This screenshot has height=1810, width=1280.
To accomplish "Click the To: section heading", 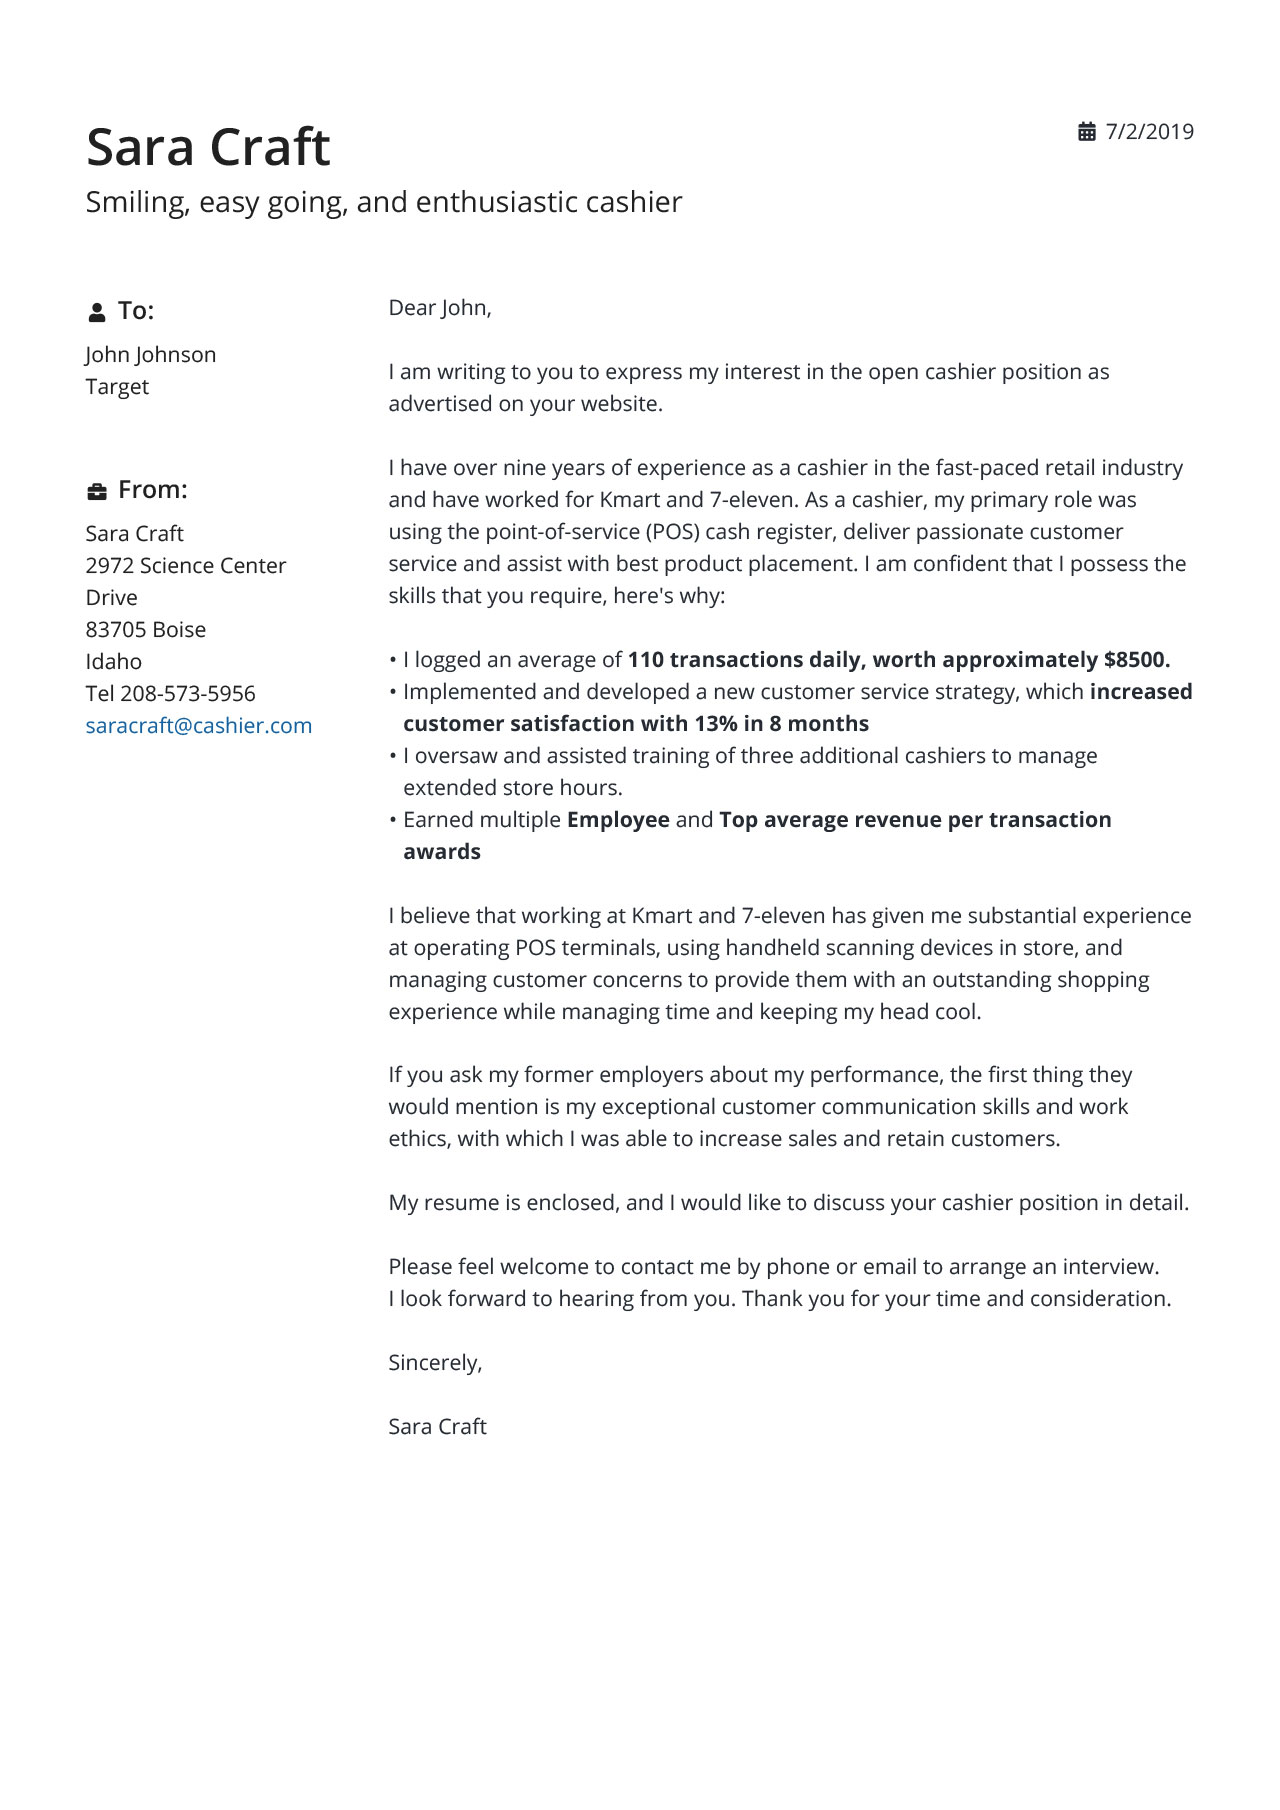I will click(136, 311).
